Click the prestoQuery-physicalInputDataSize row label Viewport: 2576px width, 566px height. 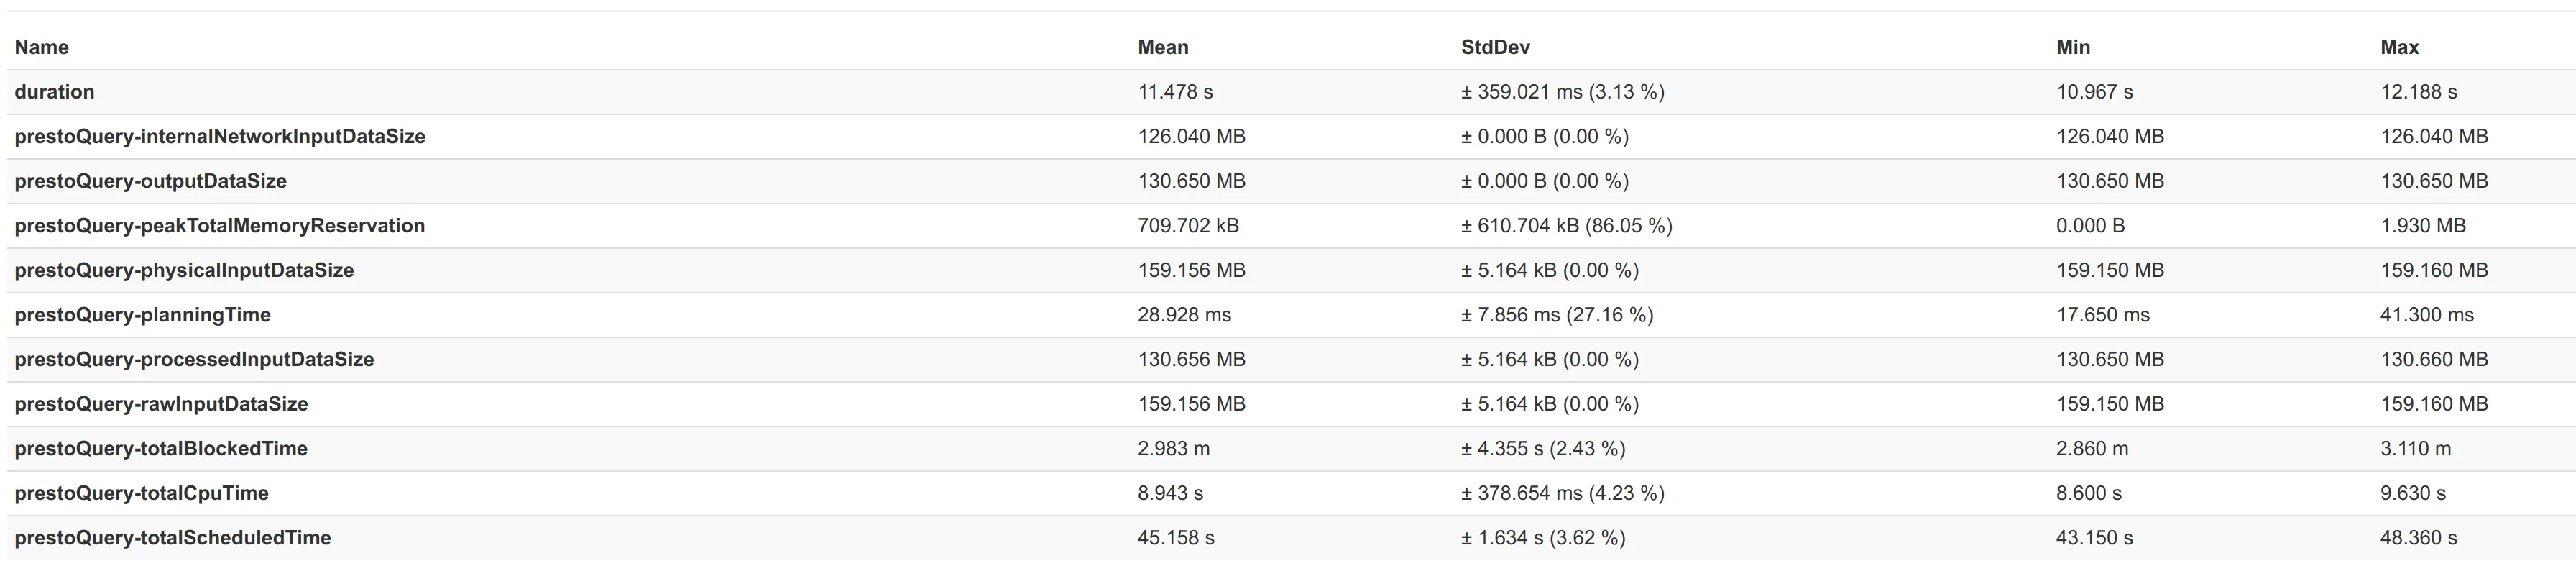point(184,270)
